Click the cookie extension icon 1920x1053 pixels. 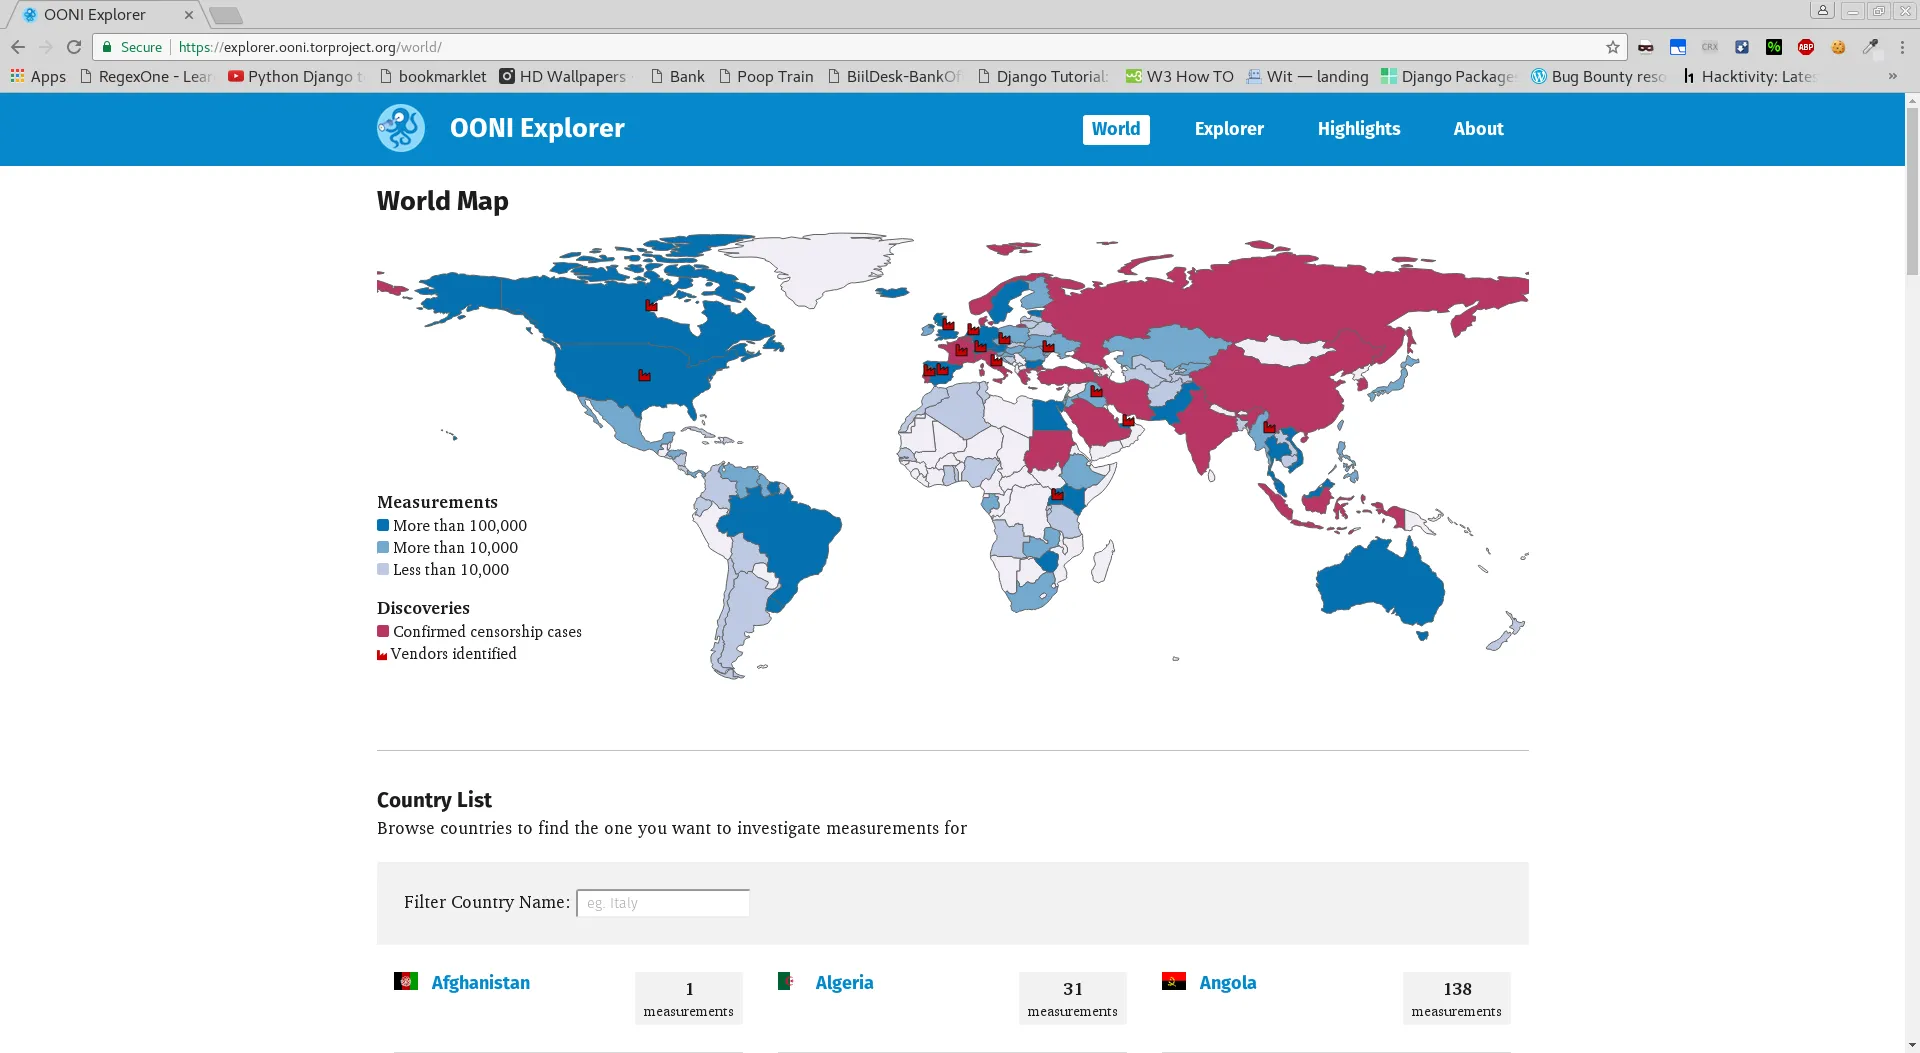1838,47
